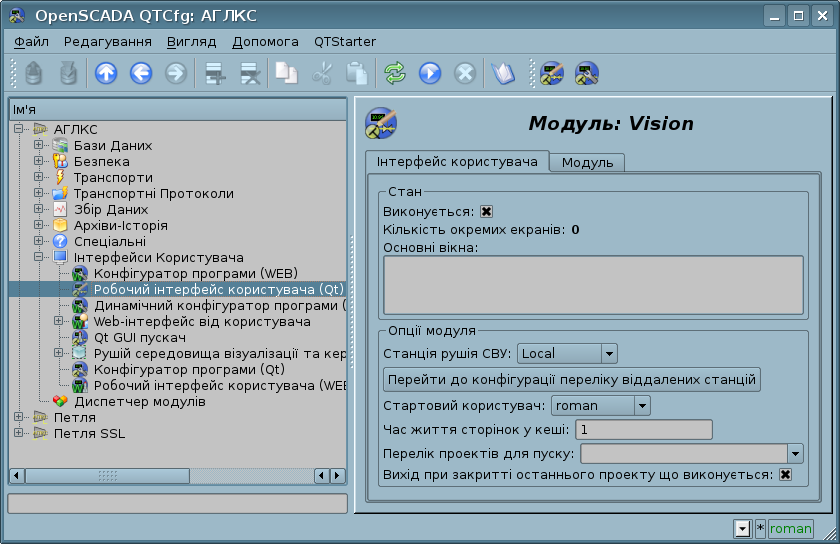
Task: Expand the 'Бази Даних' tree node
Action: click(x=39, y=145)
